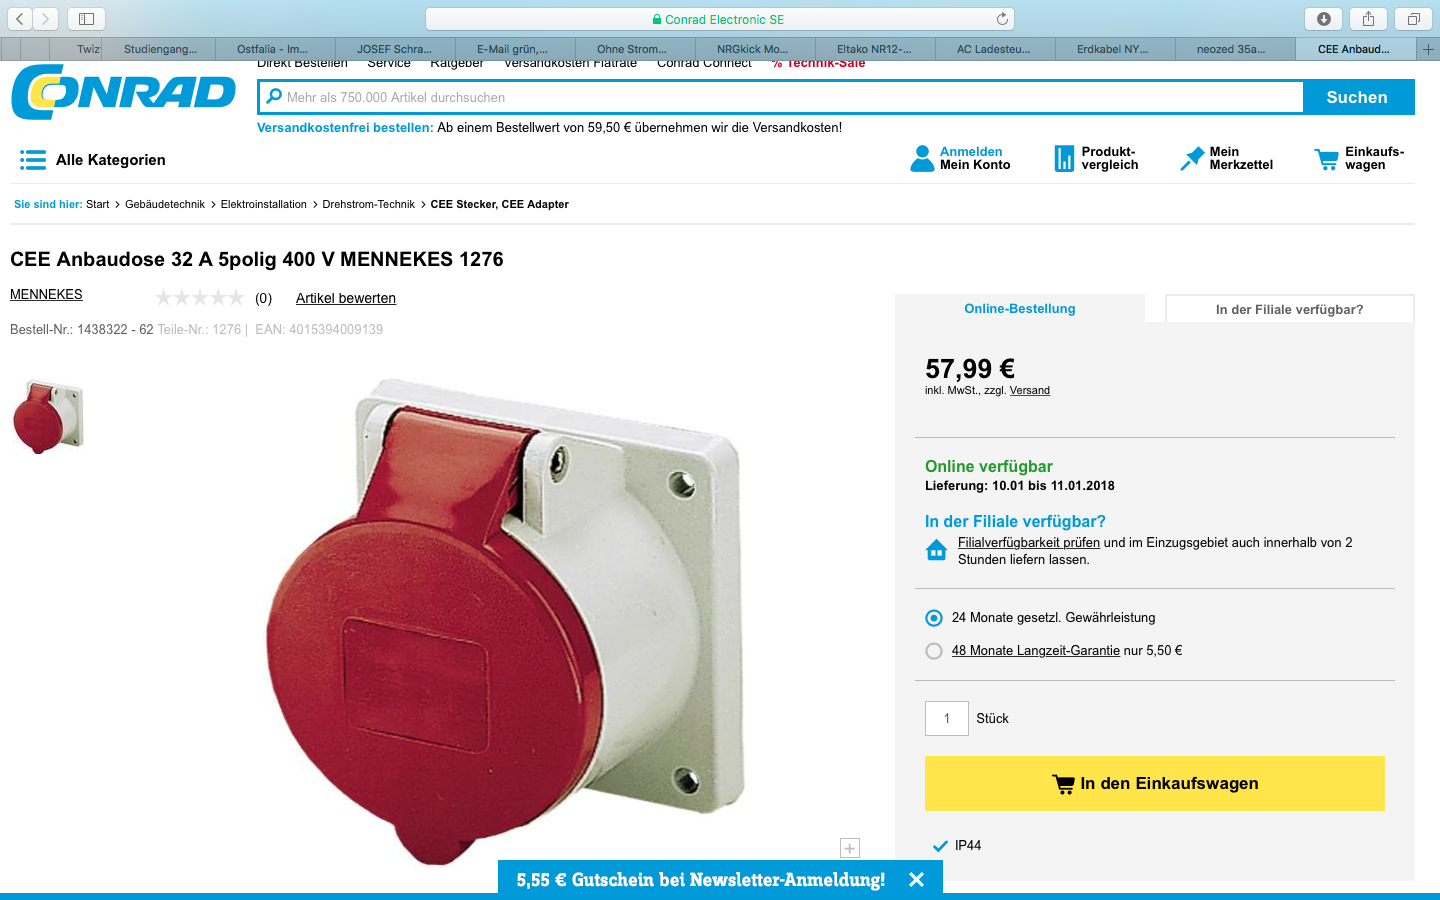Open new Safari tab with plus button

pos(1428,49)
